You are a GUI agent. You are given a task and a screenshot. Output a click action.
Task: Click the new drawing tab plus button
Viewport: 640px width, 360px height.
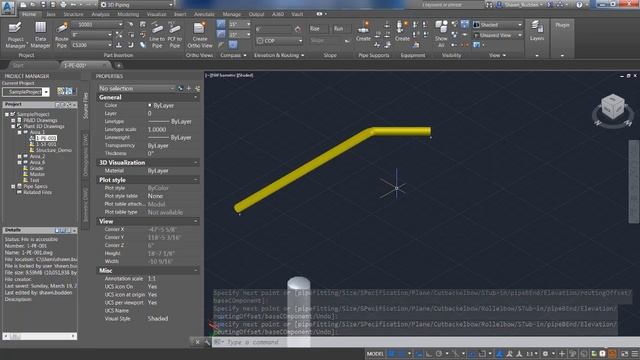coord(119,65)
